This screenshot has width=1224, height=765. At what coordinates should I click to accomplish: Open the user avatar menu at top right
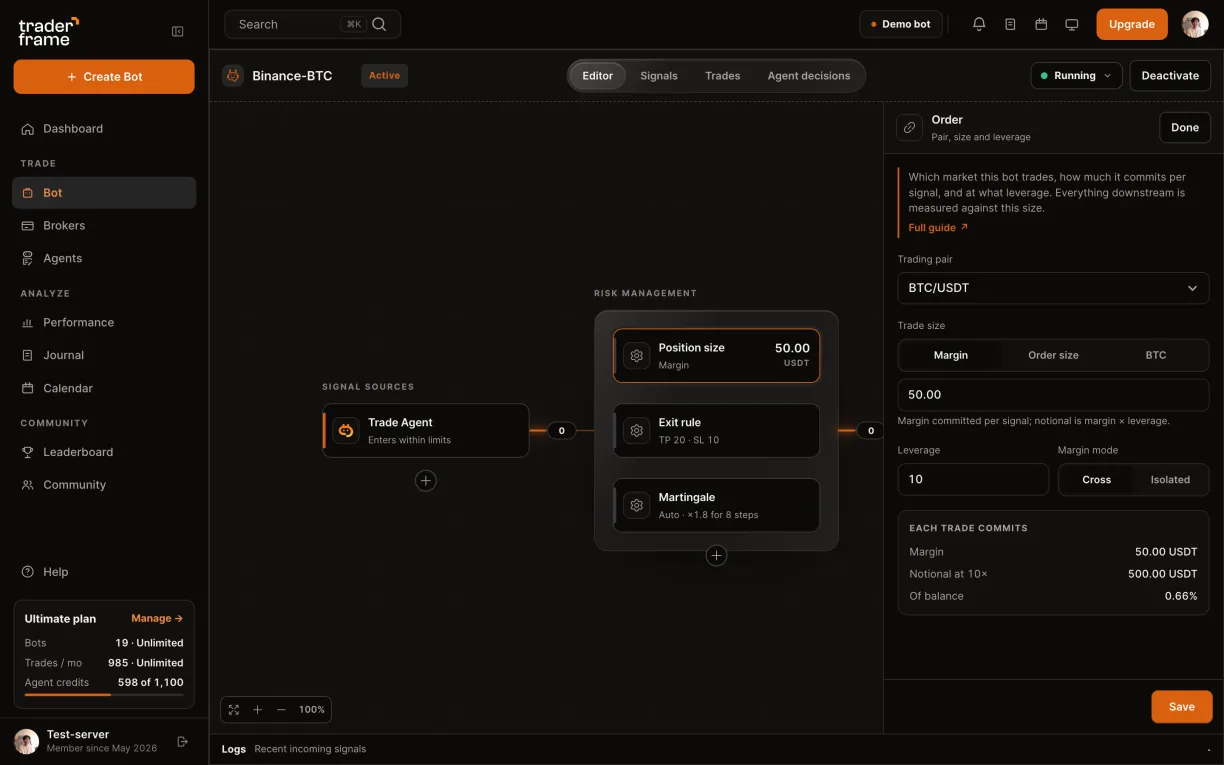[x=1195, y=24]
